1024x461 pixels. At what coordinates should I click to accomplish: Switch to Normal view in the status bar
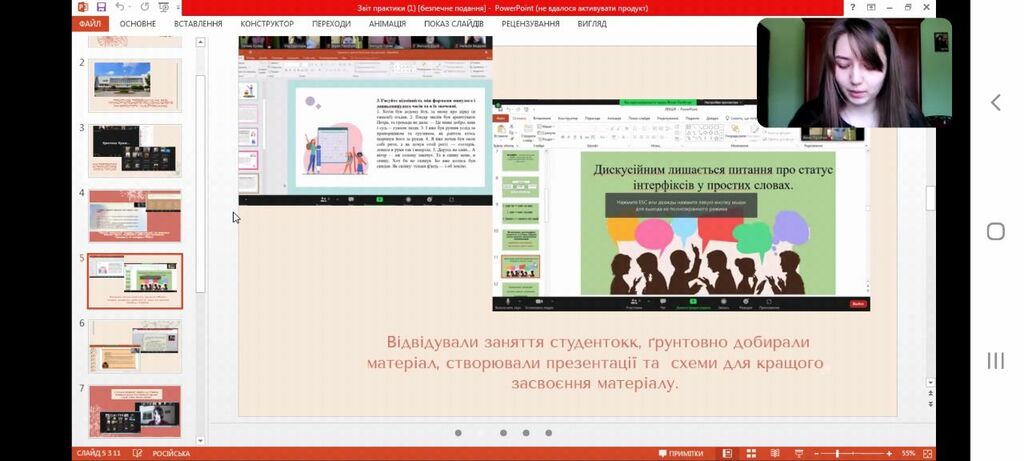(x=728, y=453)
